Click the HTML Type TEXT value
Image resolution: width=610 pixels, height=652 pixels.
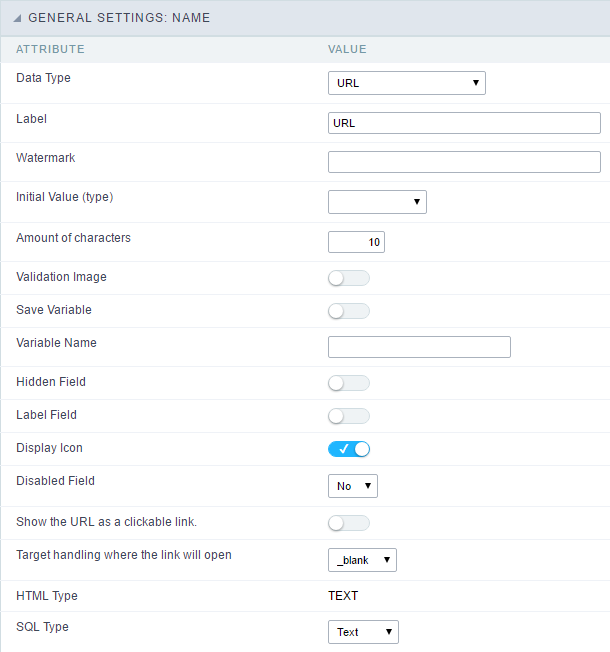pyautogui.click(x=343, y=596)
